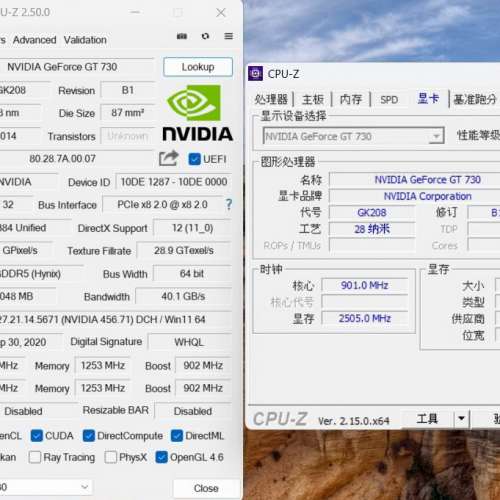Click the Texture Fillrate 28.9 GTexel/s value
This screenshot has width=500, height=500.
click(184, 250)
